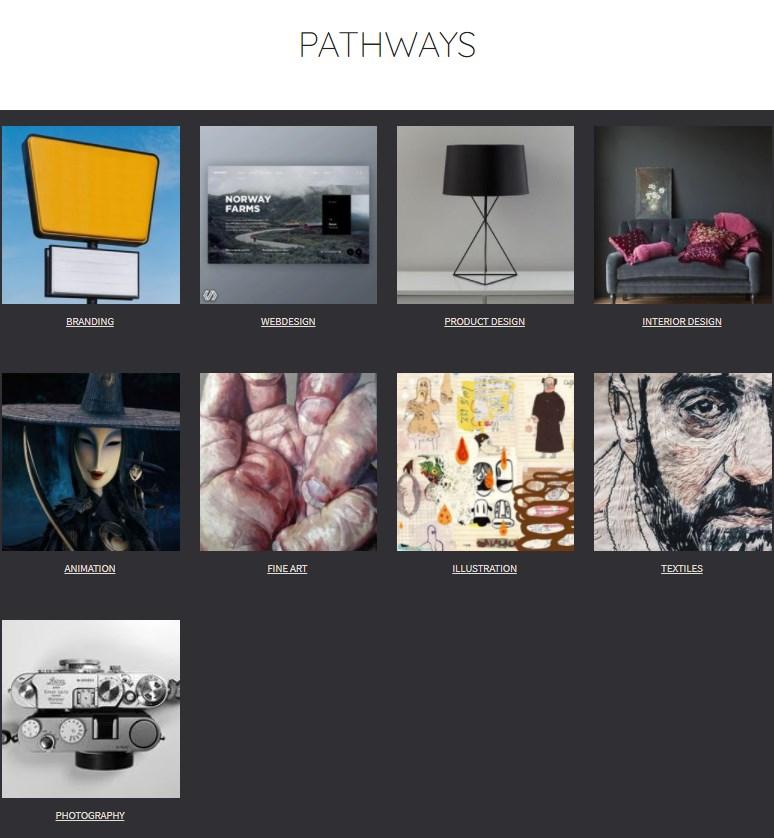Screen dimensions: 774x838
Task: Follow the BRANDING link
Action: tap(90, 322)
